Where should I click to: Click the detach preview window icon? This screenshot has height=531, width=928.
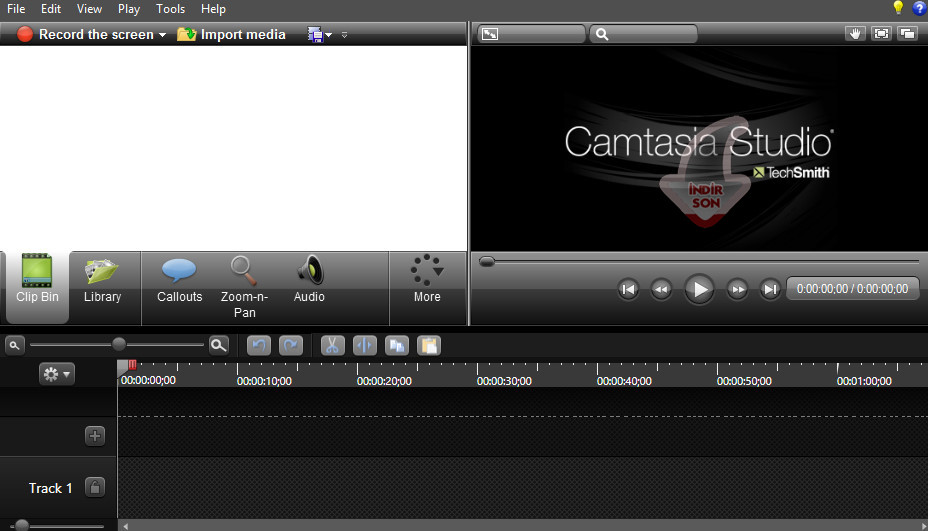[907, 34]
